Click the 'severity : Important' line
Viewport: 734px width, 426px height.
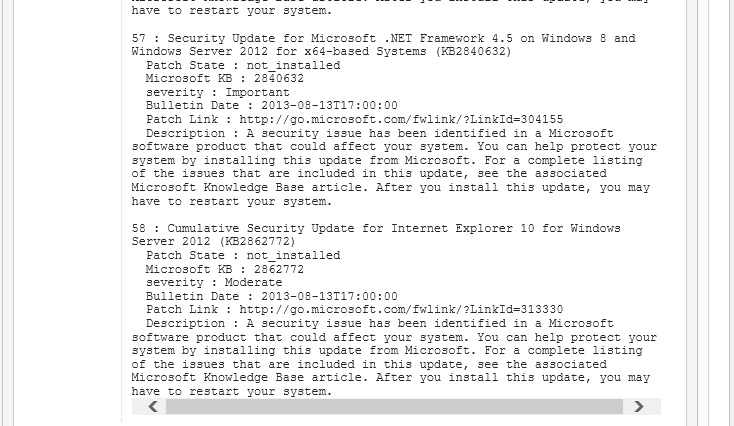(x=203, y=92)
